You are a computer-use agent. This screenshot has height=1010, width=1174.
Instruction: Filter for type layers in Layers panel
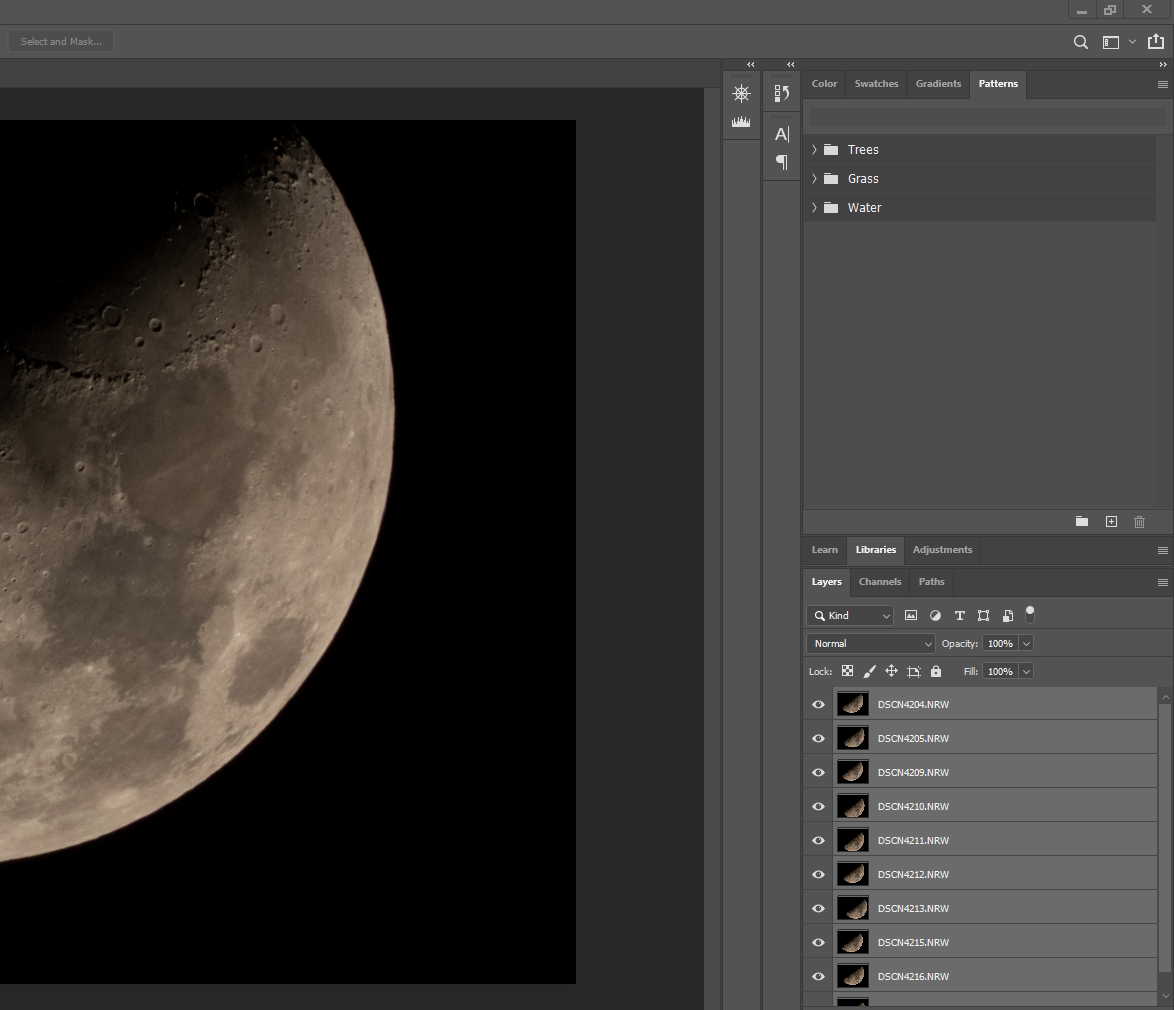[x=959, y=615]
